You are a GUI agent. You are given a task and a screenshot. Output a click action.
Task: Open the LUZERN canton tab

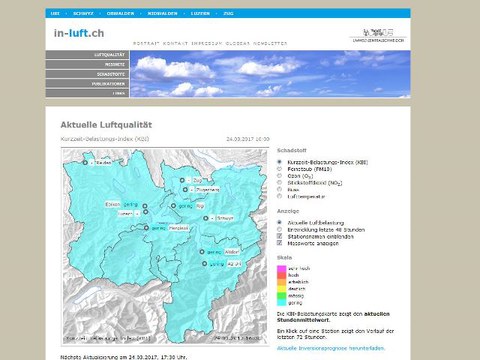click(200, 14)
